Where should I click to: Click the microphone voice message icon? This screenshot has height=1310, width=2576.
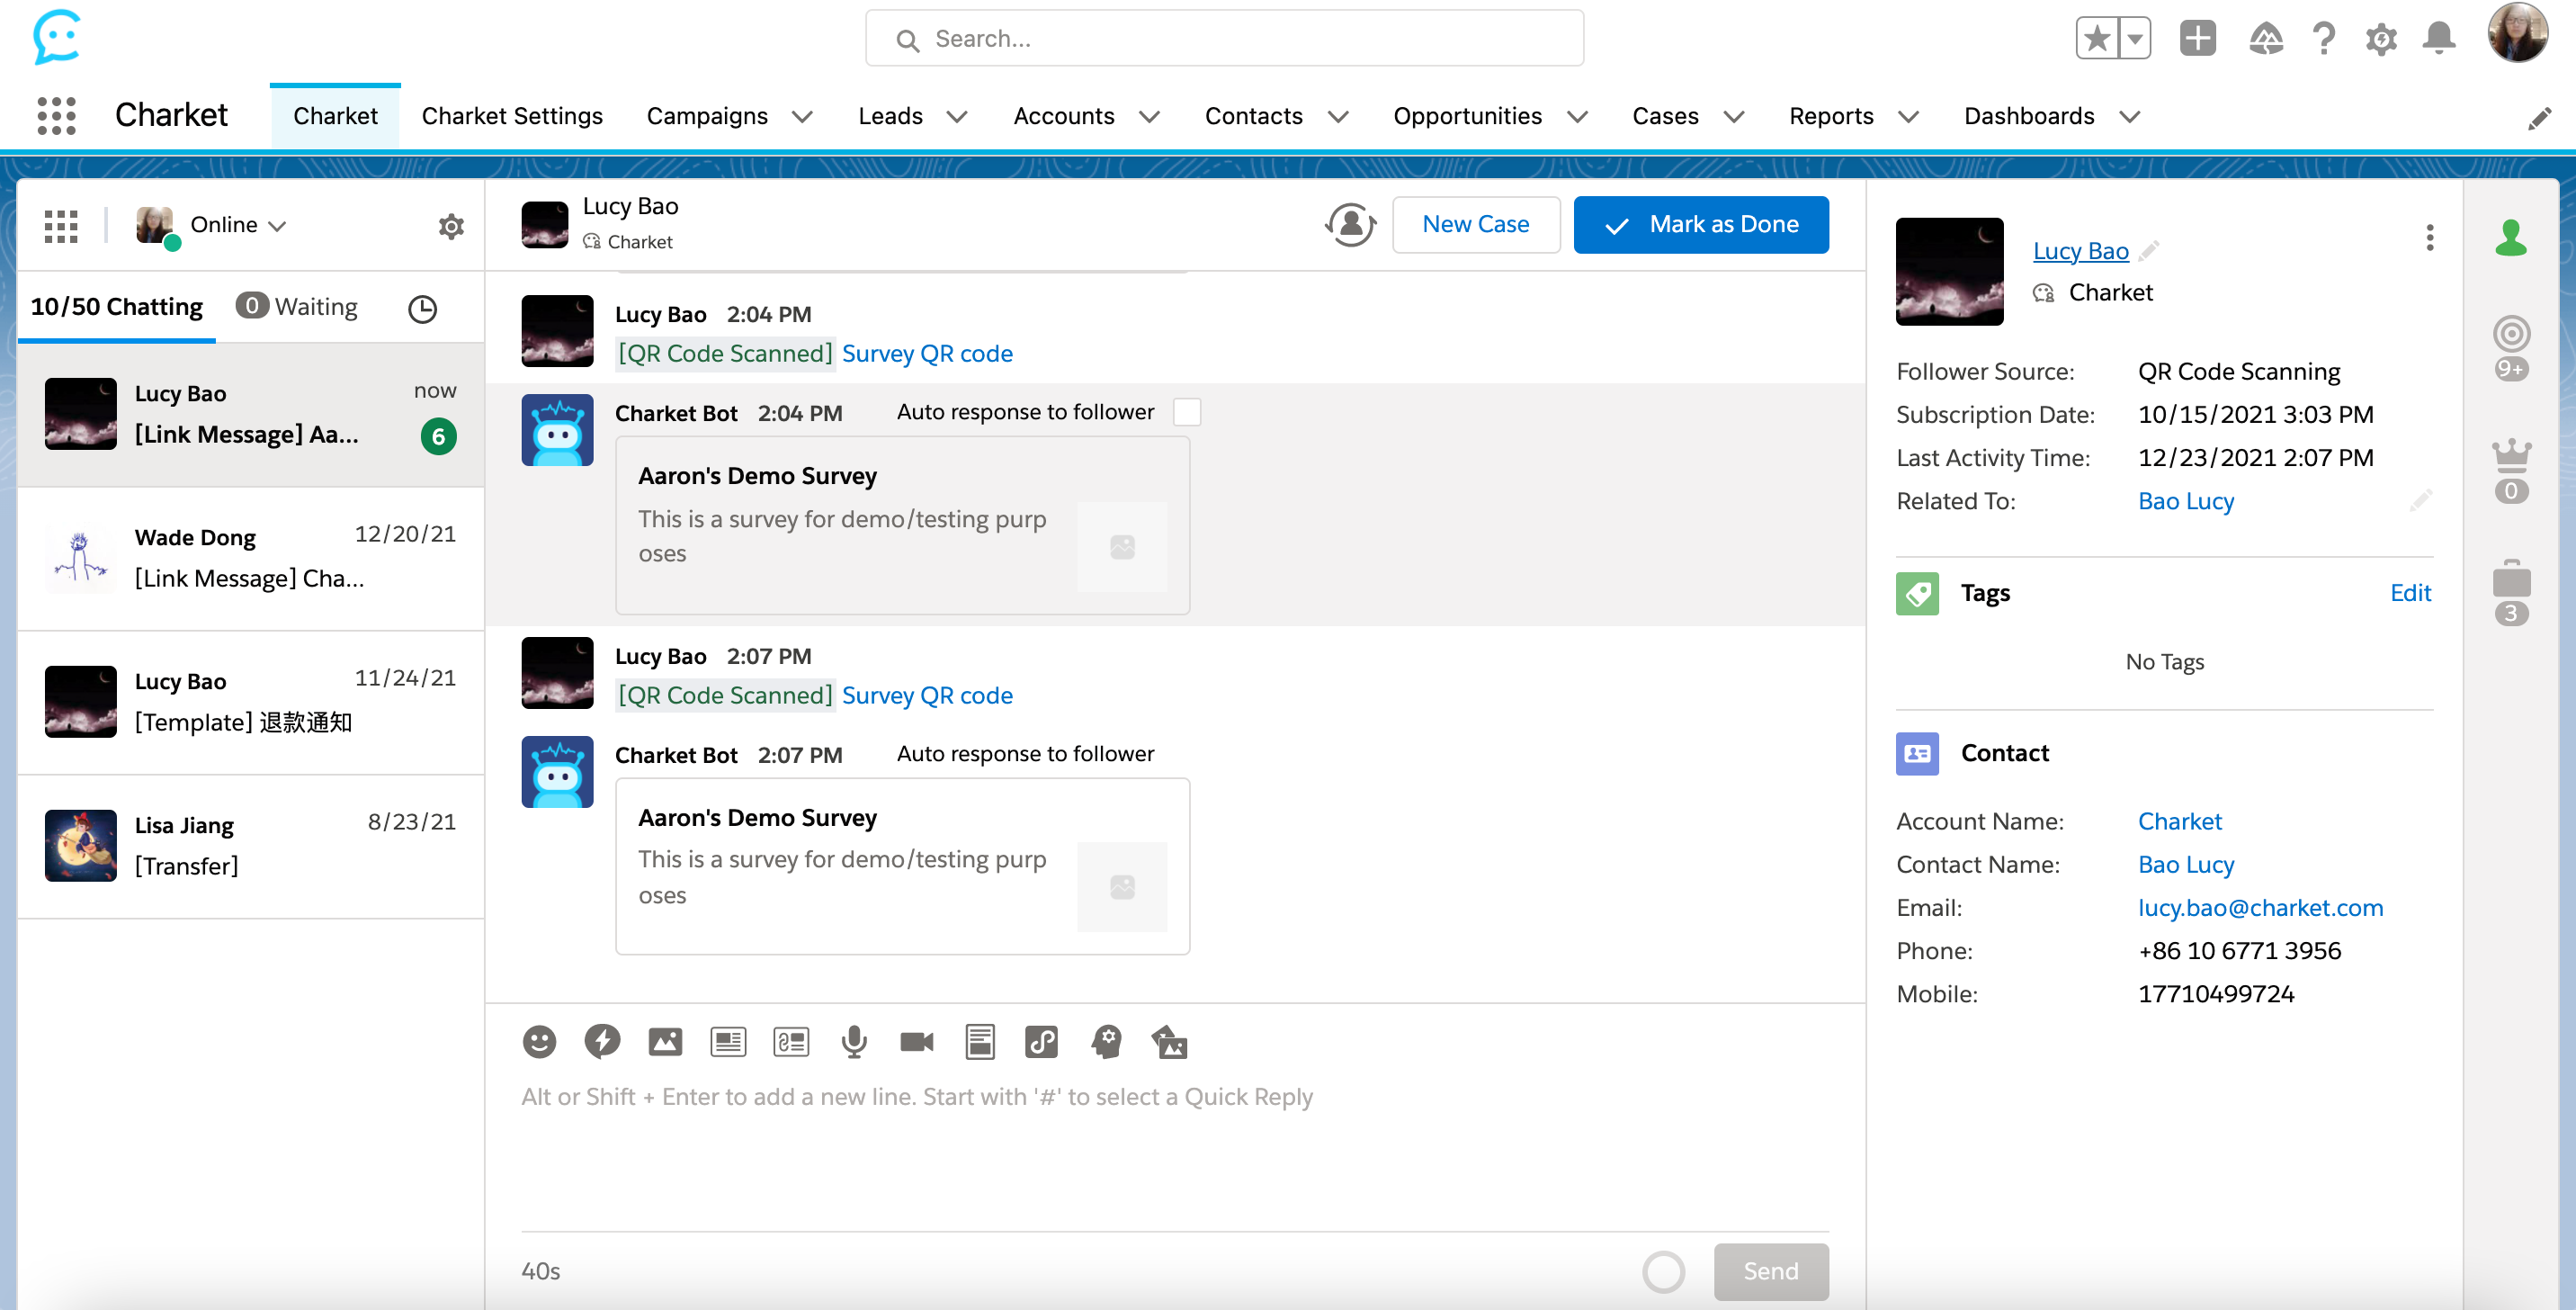pos(854,1042)
